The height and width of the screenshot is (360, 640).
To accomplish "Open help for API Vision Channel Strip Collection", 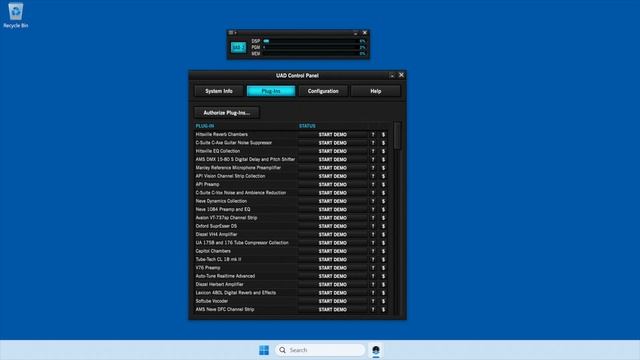I will point(373,176).
